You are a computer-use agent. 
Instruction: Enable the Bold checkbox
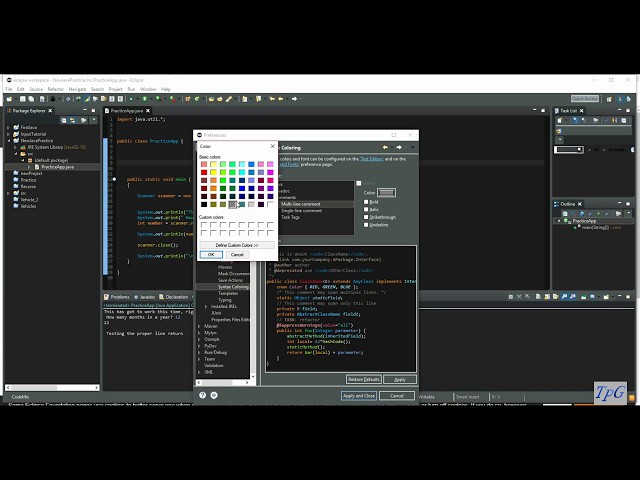click(x=366, y=202)
